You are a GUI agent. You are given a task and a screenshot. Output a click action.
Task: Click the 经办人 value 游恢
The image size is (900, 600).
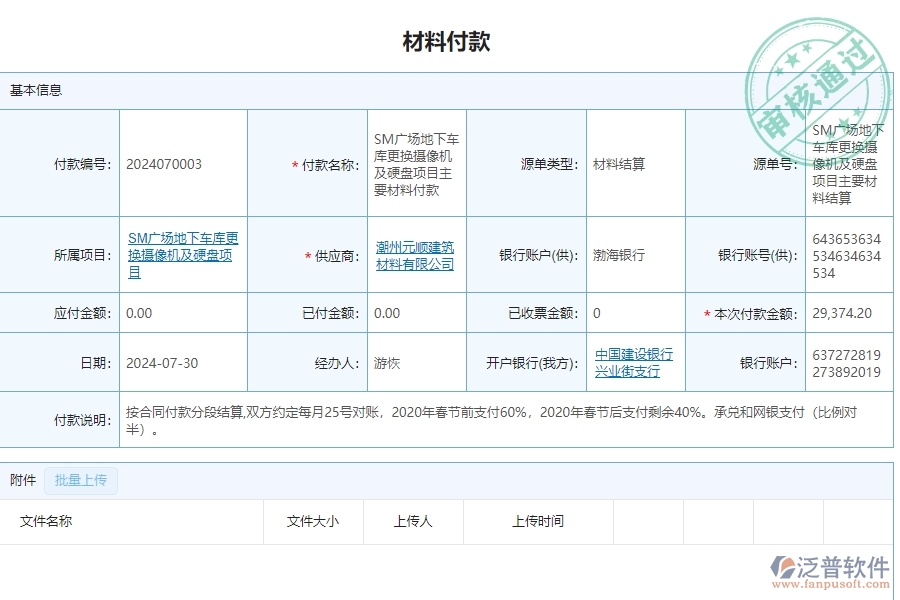pos(389,362)
